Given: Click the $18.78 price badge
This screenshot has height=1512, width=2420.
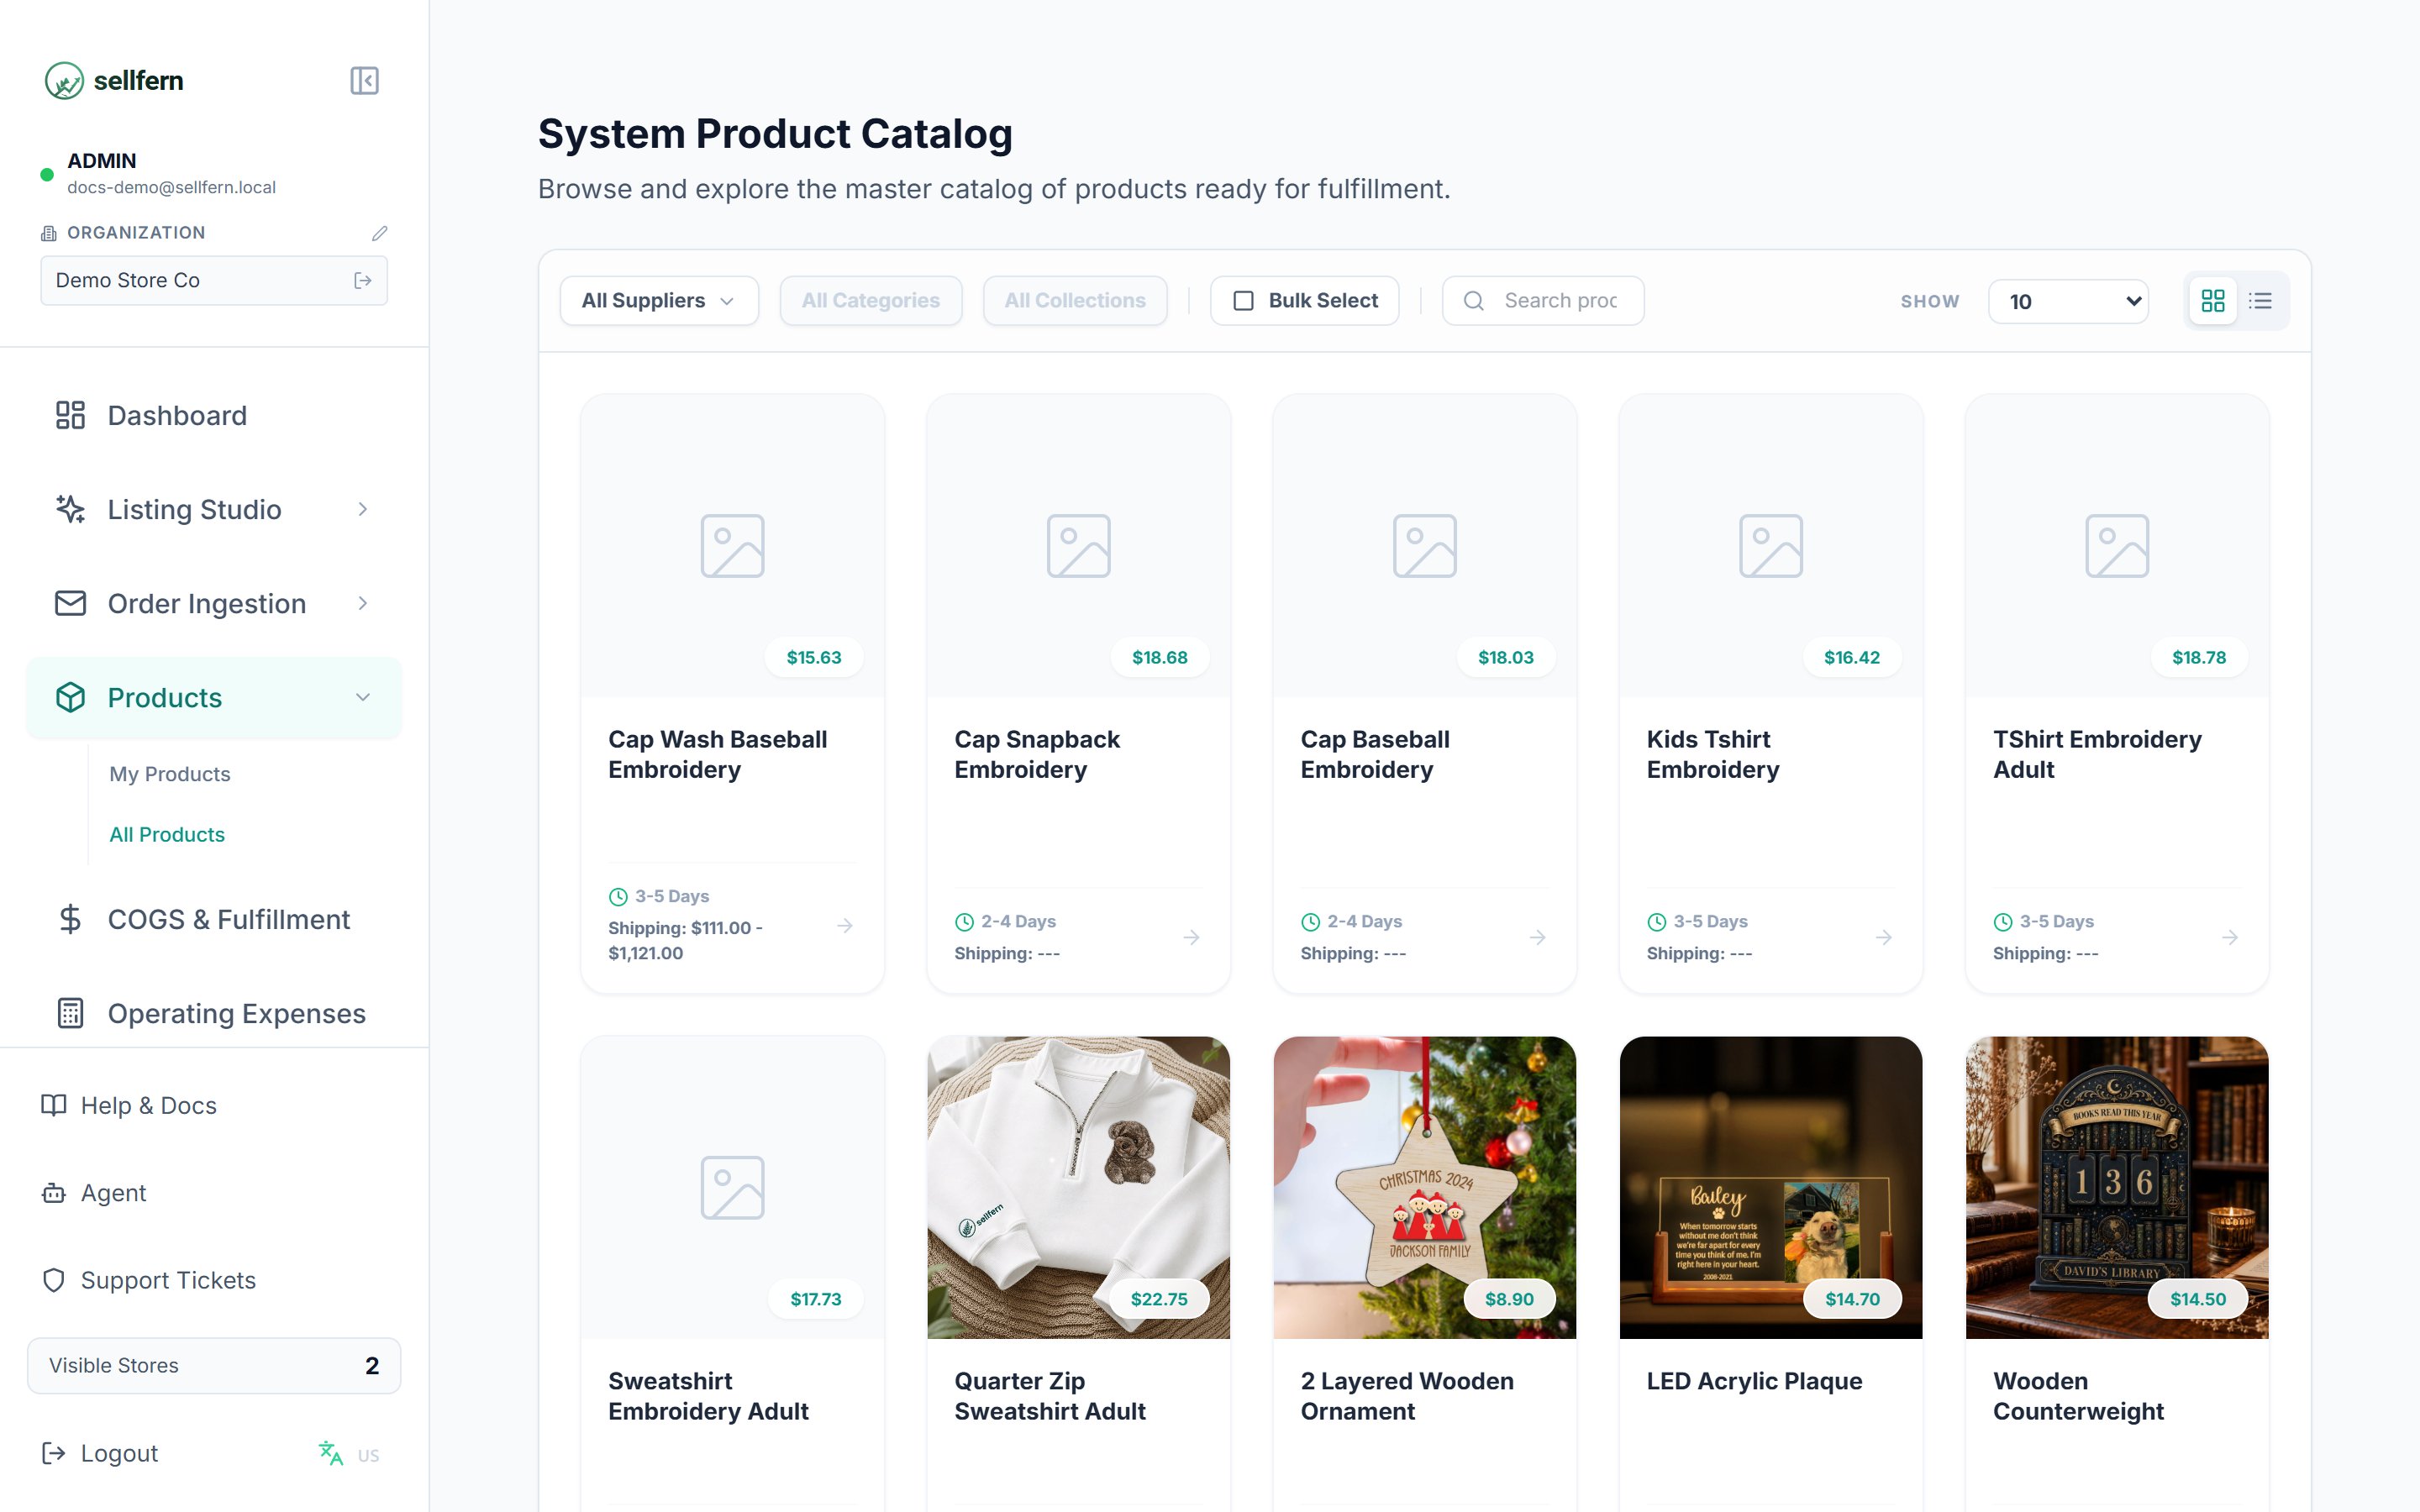Looking at the screenshot, I should pos(2199,657).
